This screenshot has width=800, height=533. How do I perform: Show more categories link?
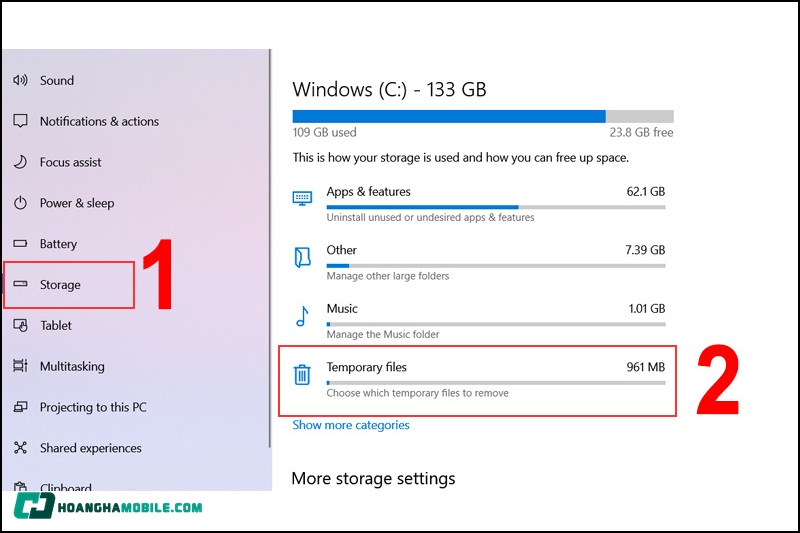351,425
